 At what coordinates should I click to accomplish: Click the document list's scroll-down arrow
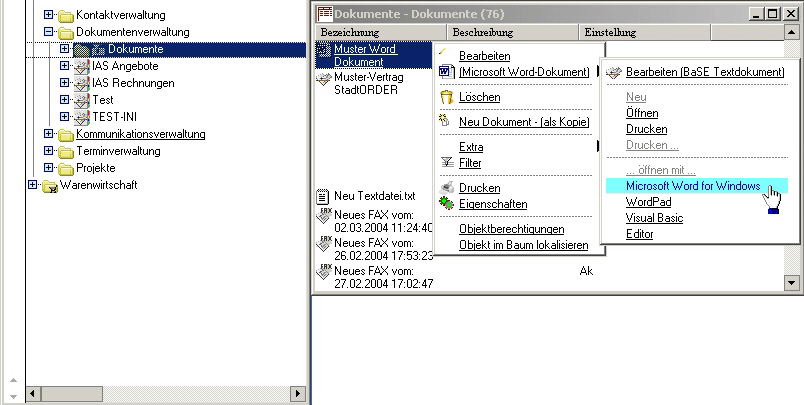(792, 285)
